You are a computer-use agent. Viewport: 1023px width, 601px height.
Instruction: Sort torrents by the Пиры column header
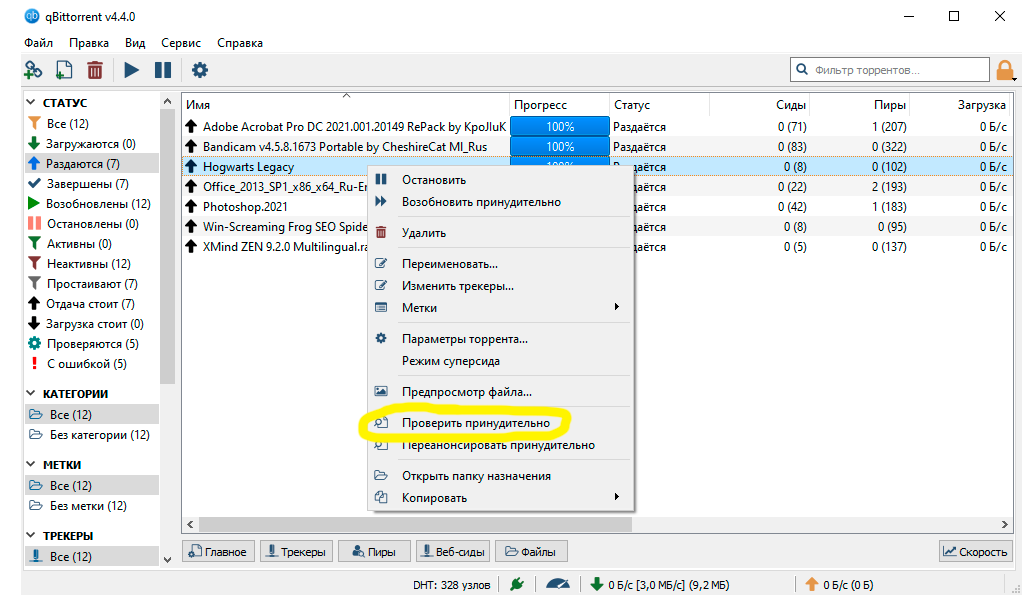859,104
